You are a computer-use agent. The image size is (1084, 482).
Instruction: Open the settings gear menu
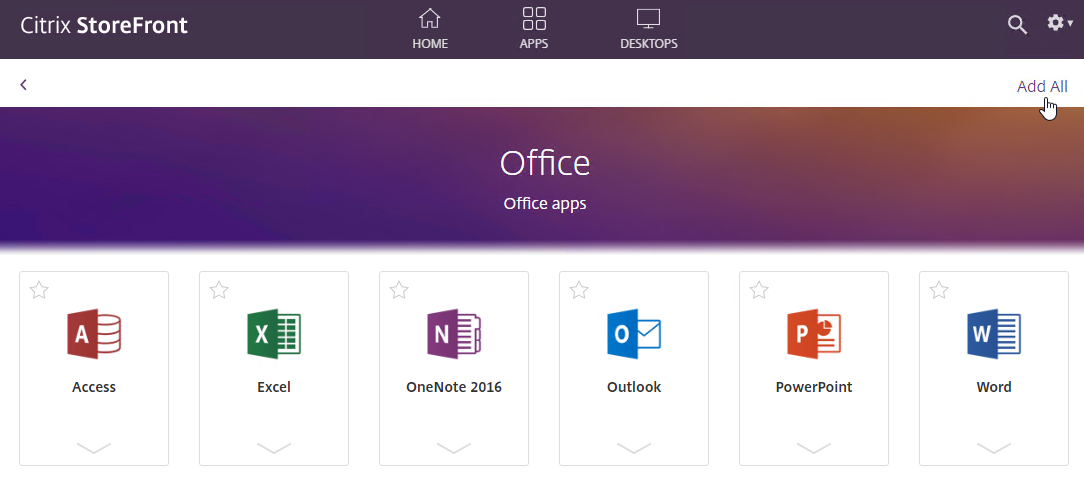[1059, 24]
